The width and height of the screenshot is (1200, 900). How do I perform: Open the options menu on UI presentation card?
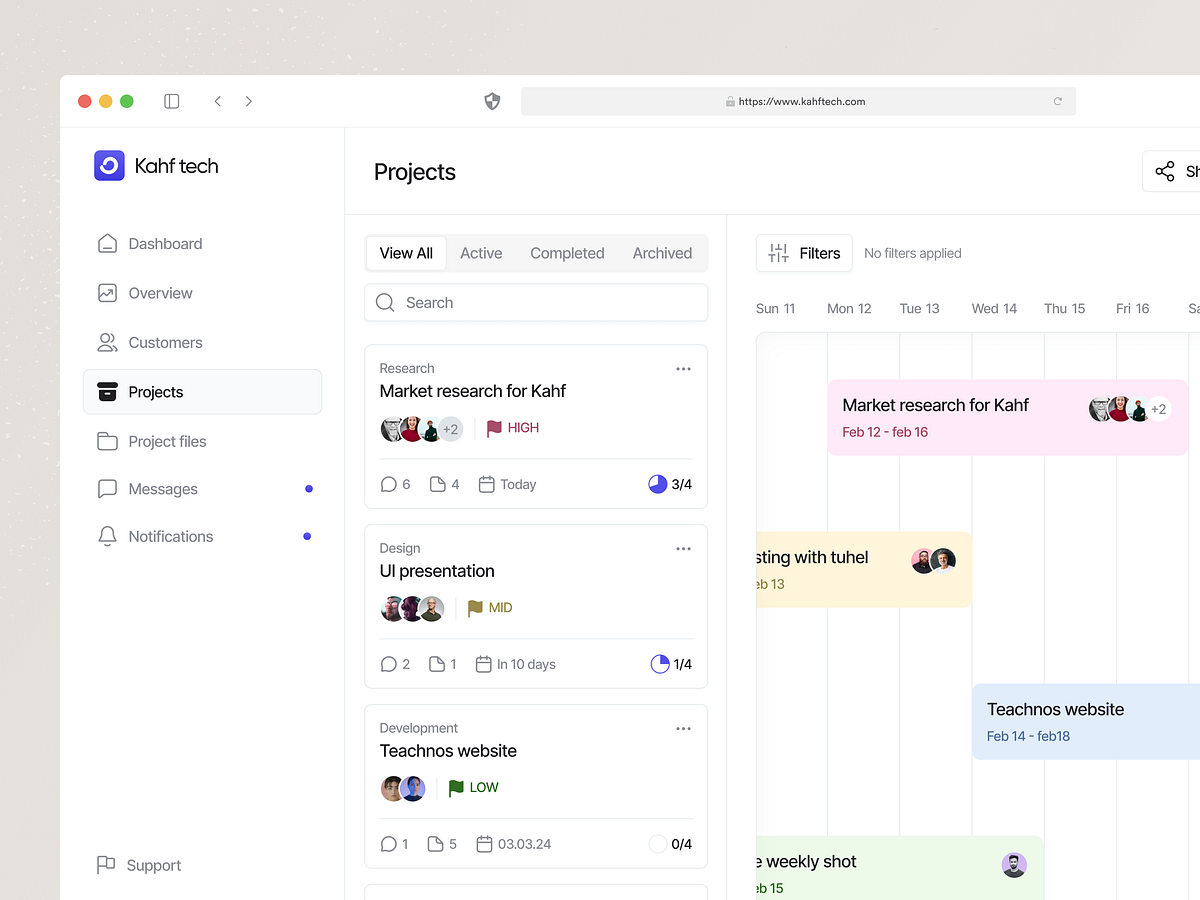(683, 548)
